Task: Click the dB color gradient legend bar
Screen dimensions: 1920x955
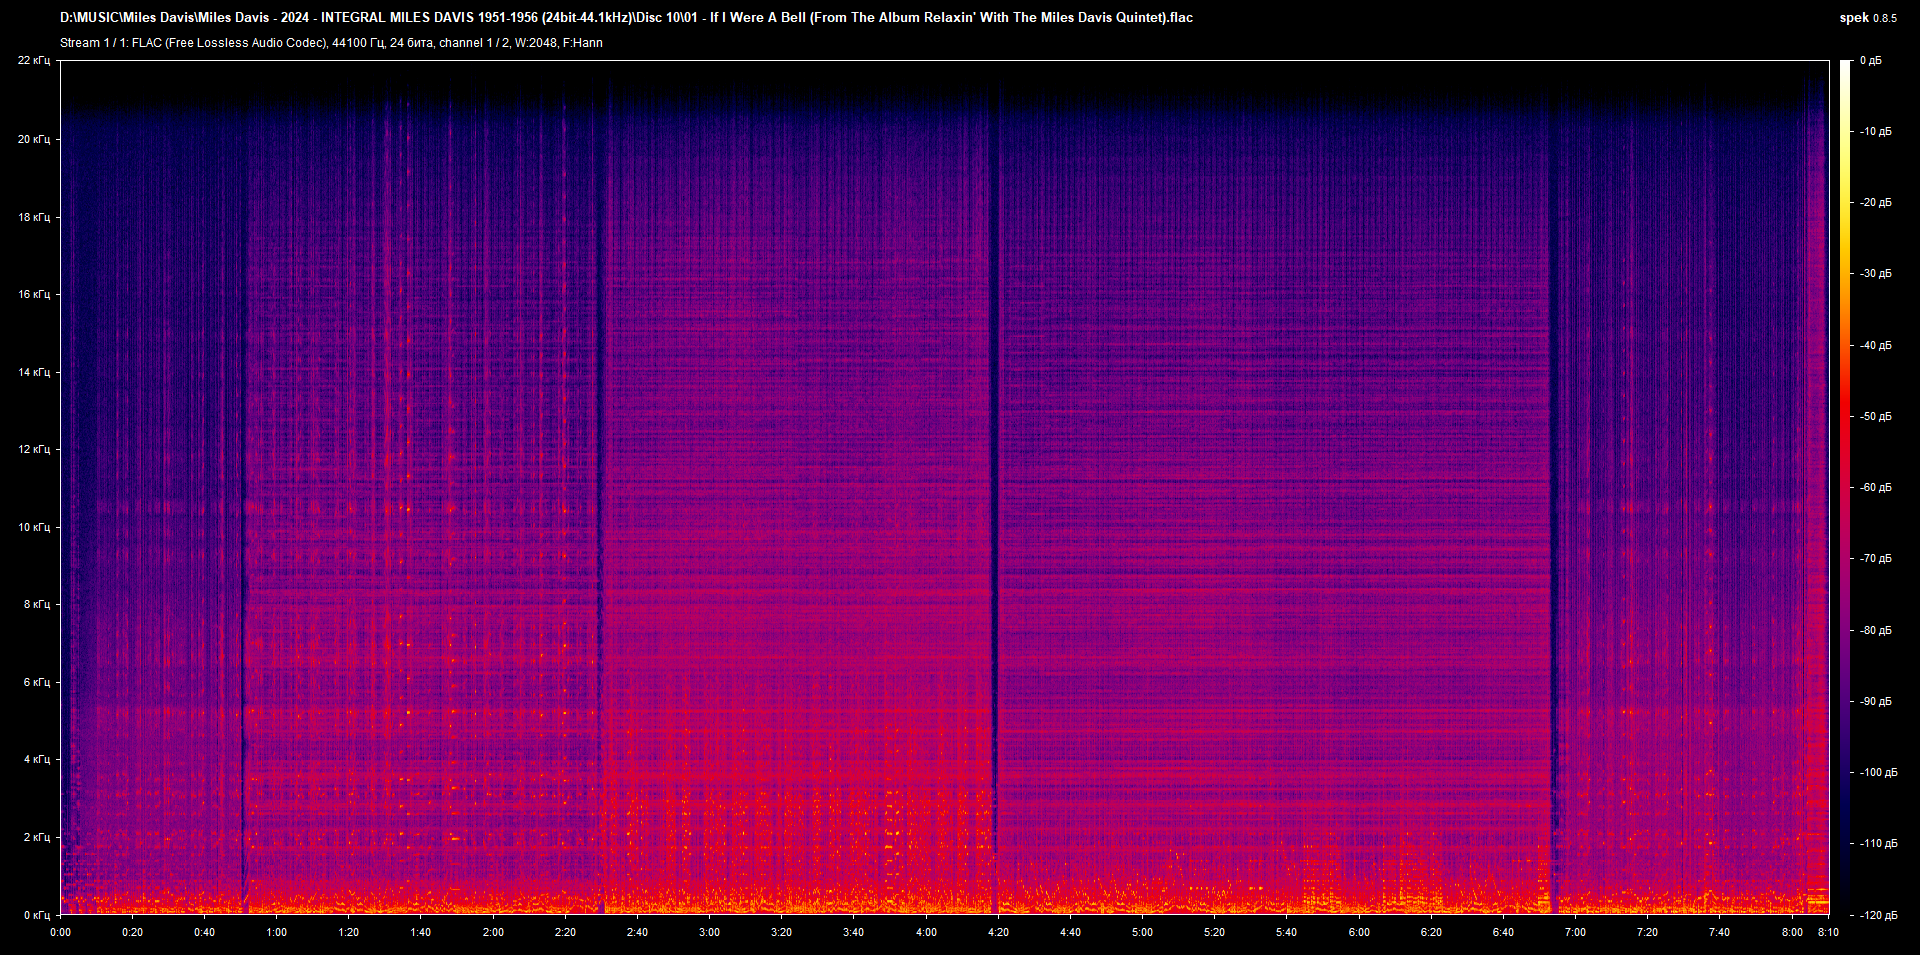Action: pos(1845,487)
